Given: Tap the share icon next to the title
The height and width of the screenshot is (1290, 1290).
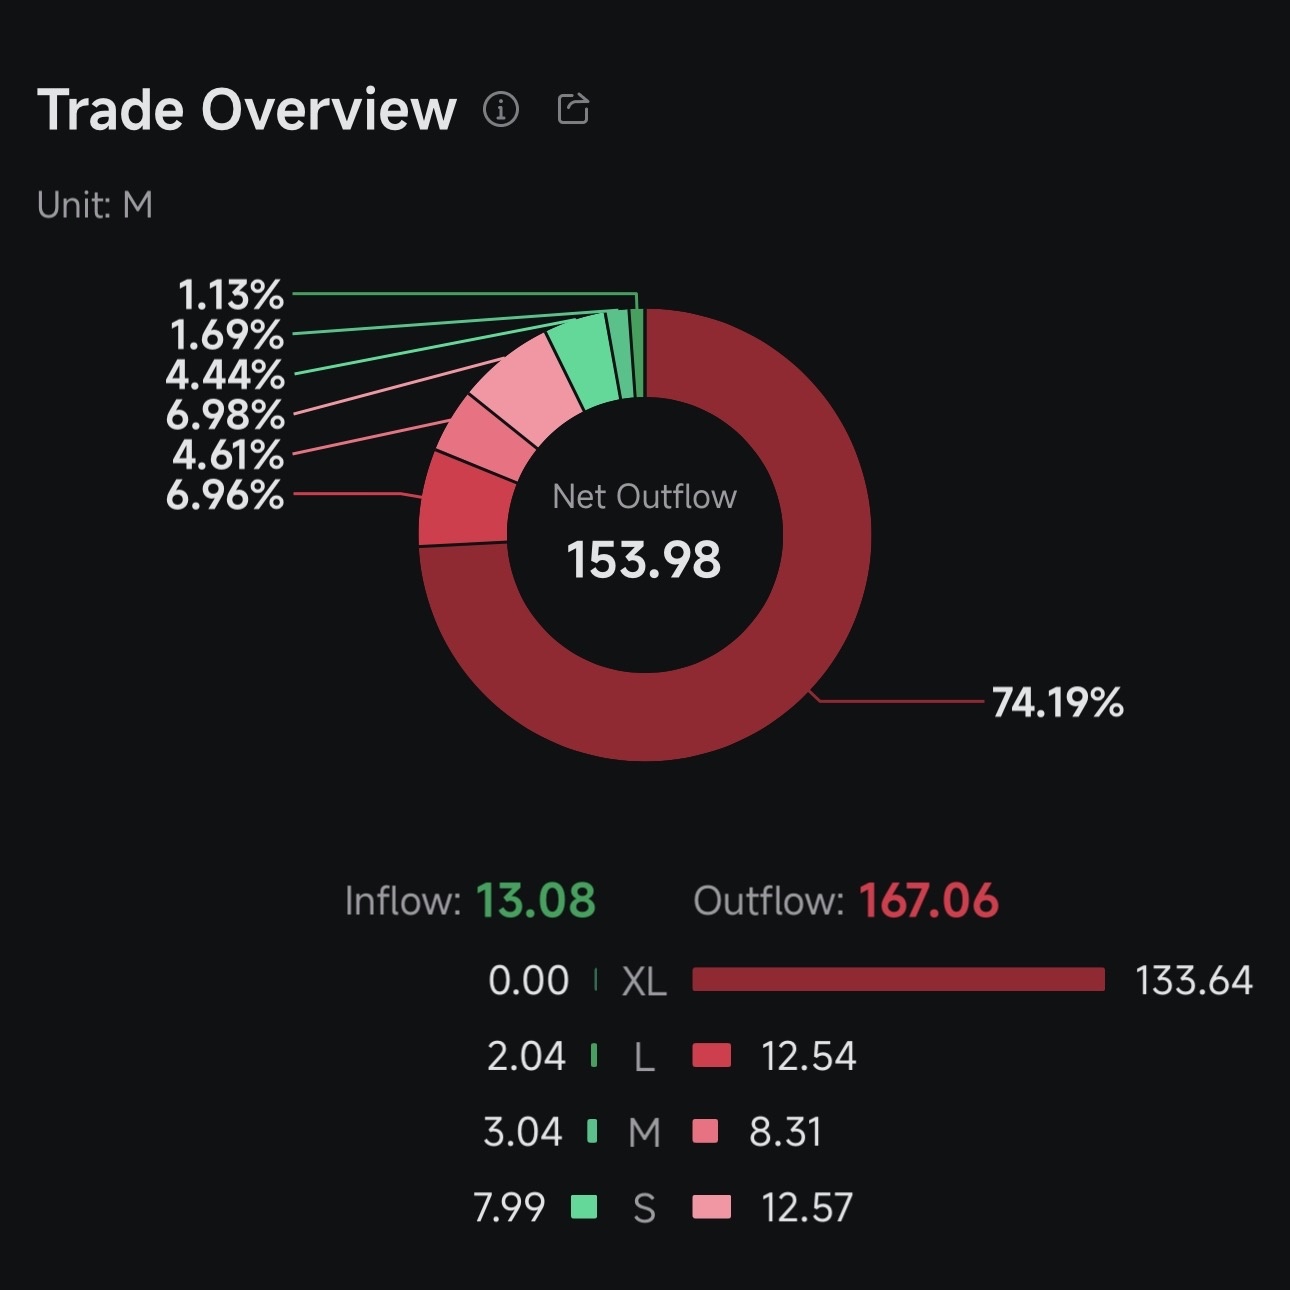Looking at the screenshot, I should pyautogui.click(x=573, y=108).
